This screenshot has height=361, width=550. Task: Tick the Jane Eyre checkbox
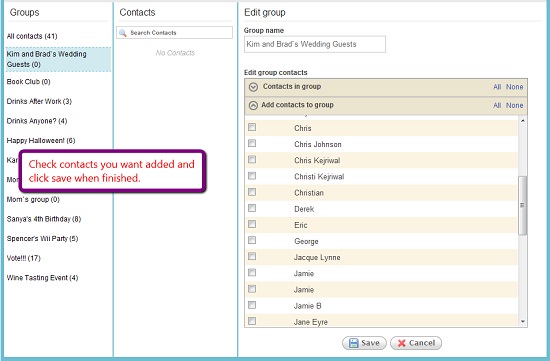coord(252,321)
